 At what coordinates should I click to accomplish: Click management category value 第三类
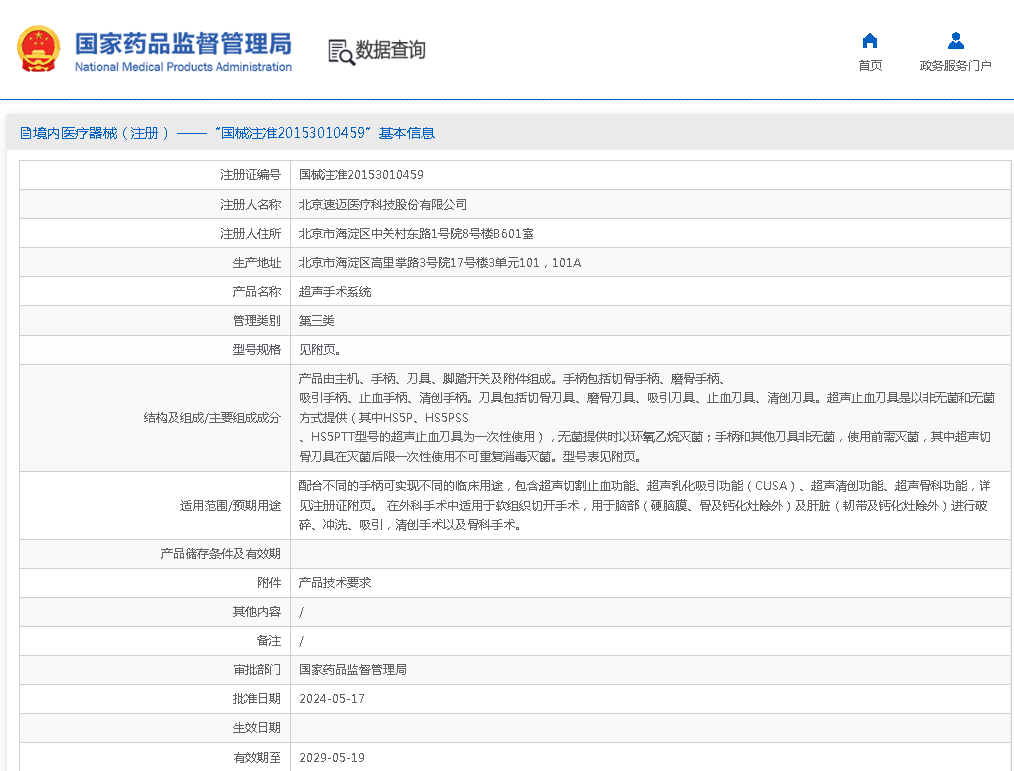click(317, 321)
